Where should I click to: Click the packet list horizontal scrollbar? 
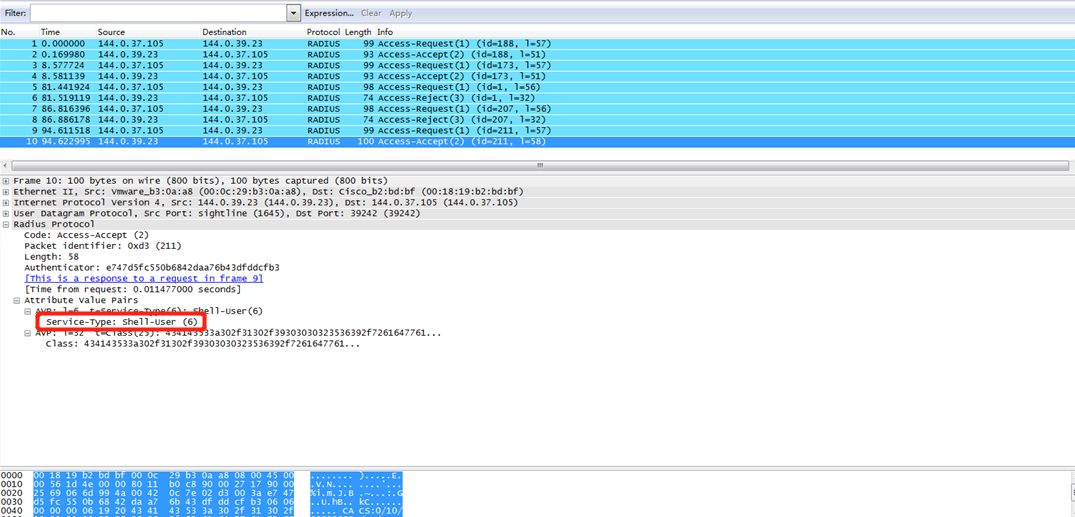click(538, 165)
